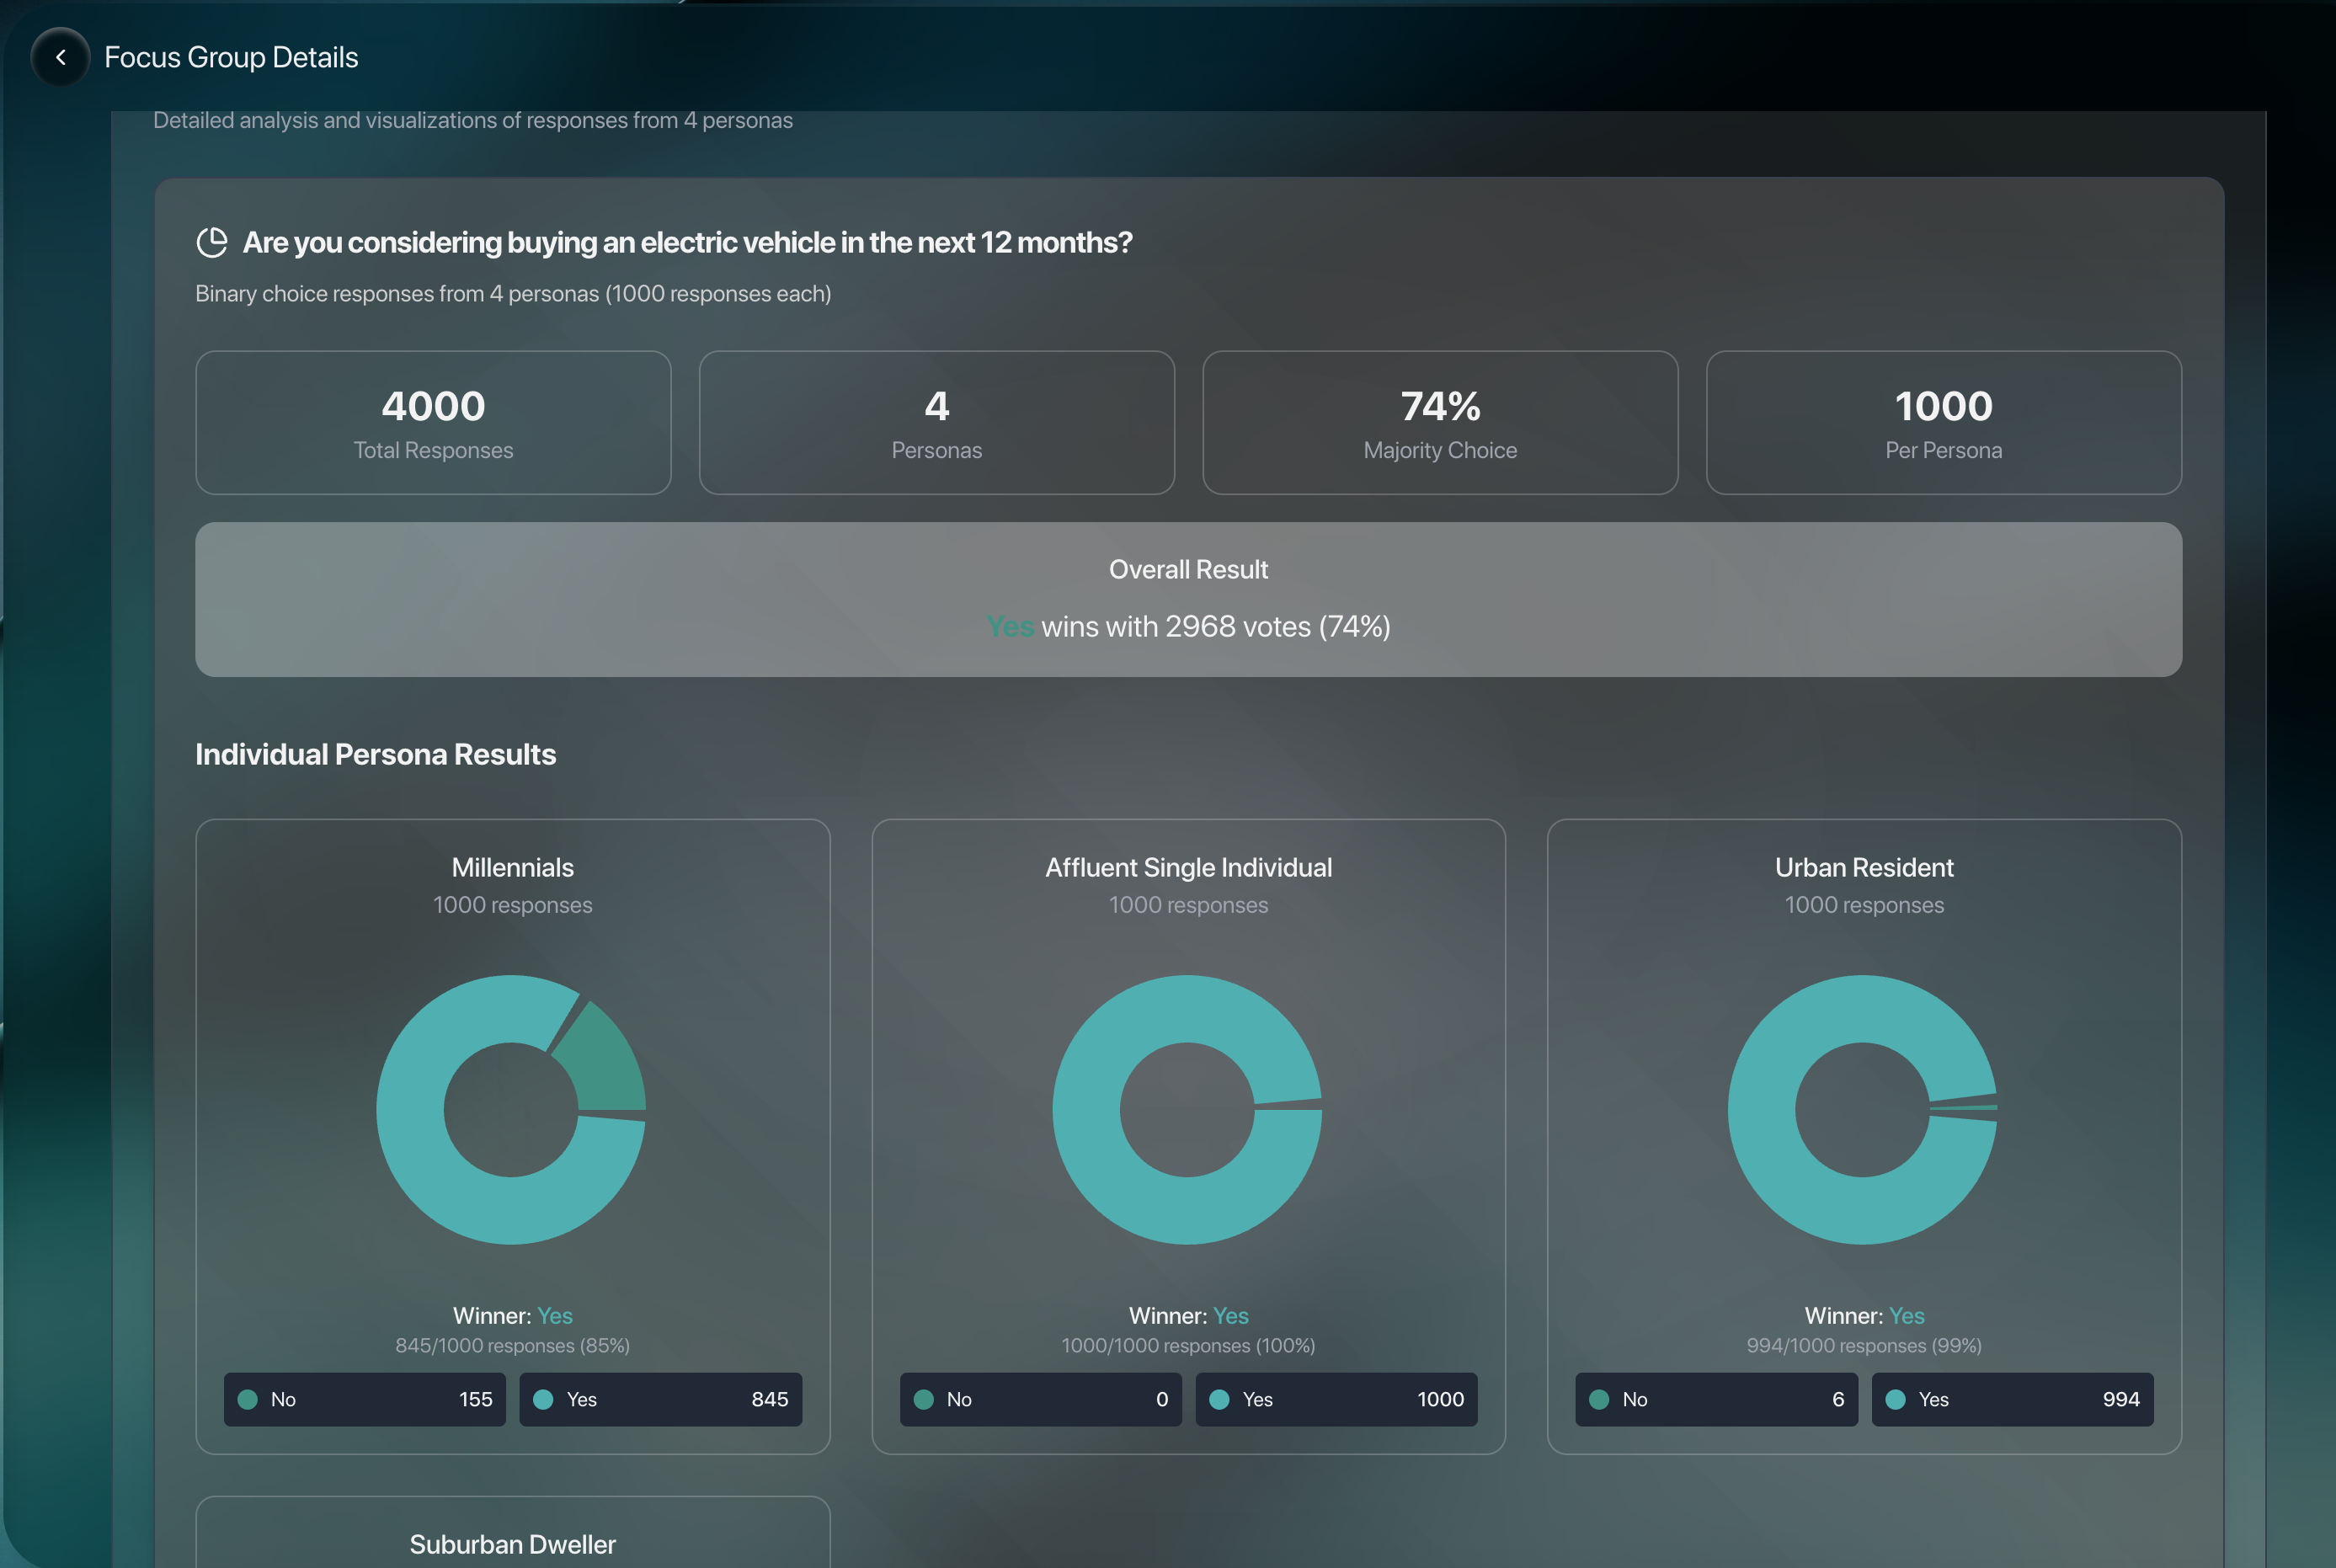2336x1568 pixels.
Task: Click the '74% Majority Choice' stat card
Action: point(1439,422)
